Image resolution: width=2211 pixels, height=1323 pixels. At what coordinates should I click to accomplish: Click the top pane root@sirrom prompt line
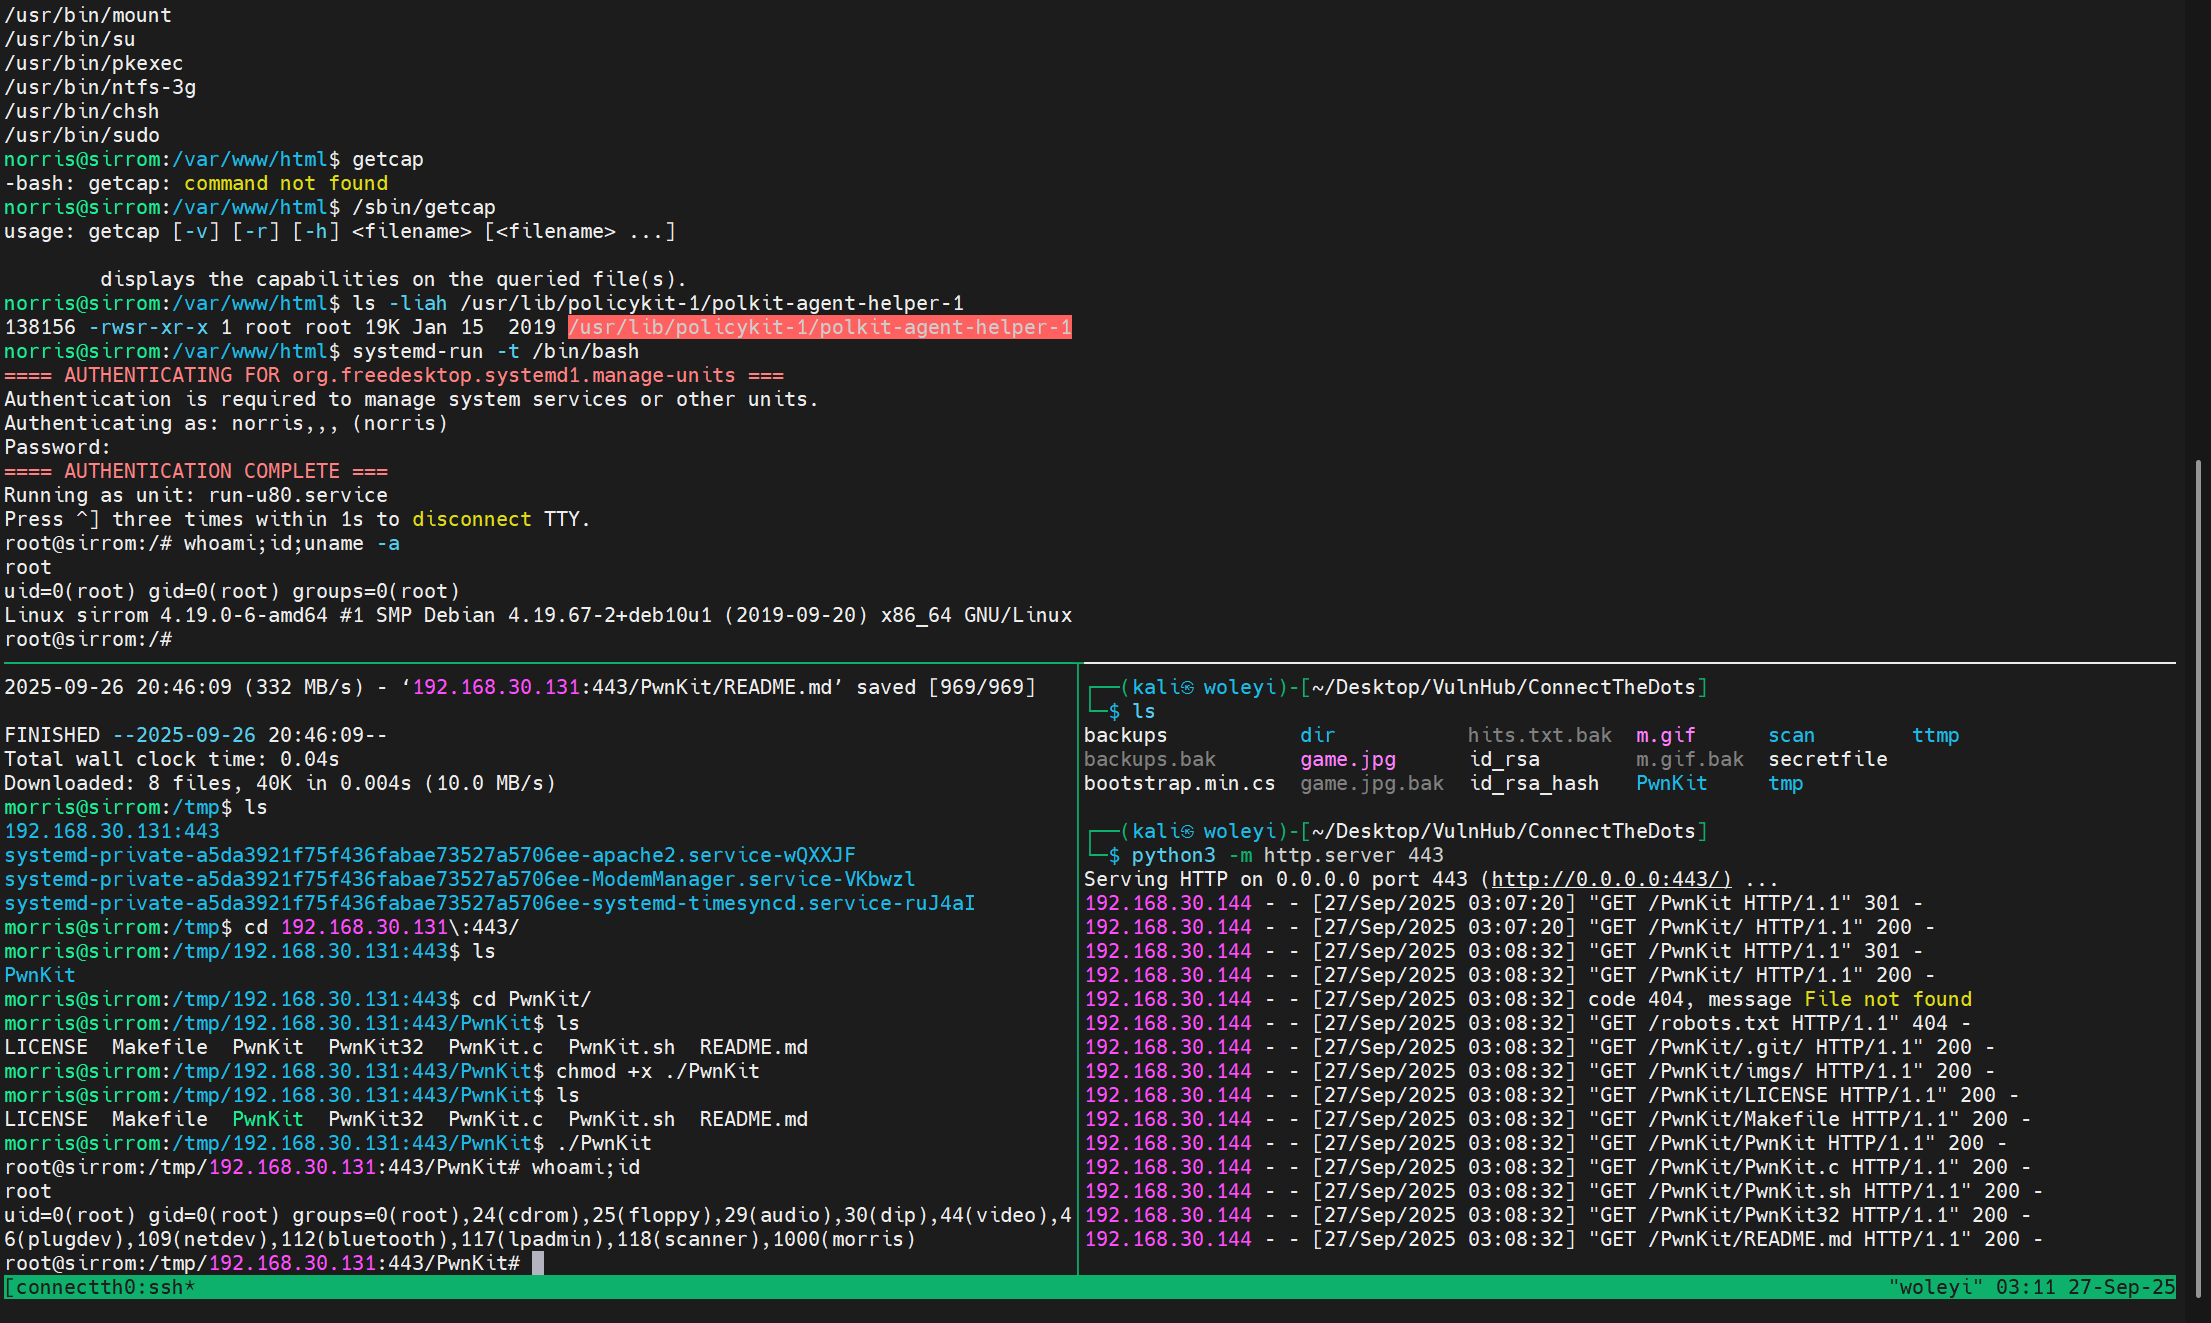click(90, 639)
